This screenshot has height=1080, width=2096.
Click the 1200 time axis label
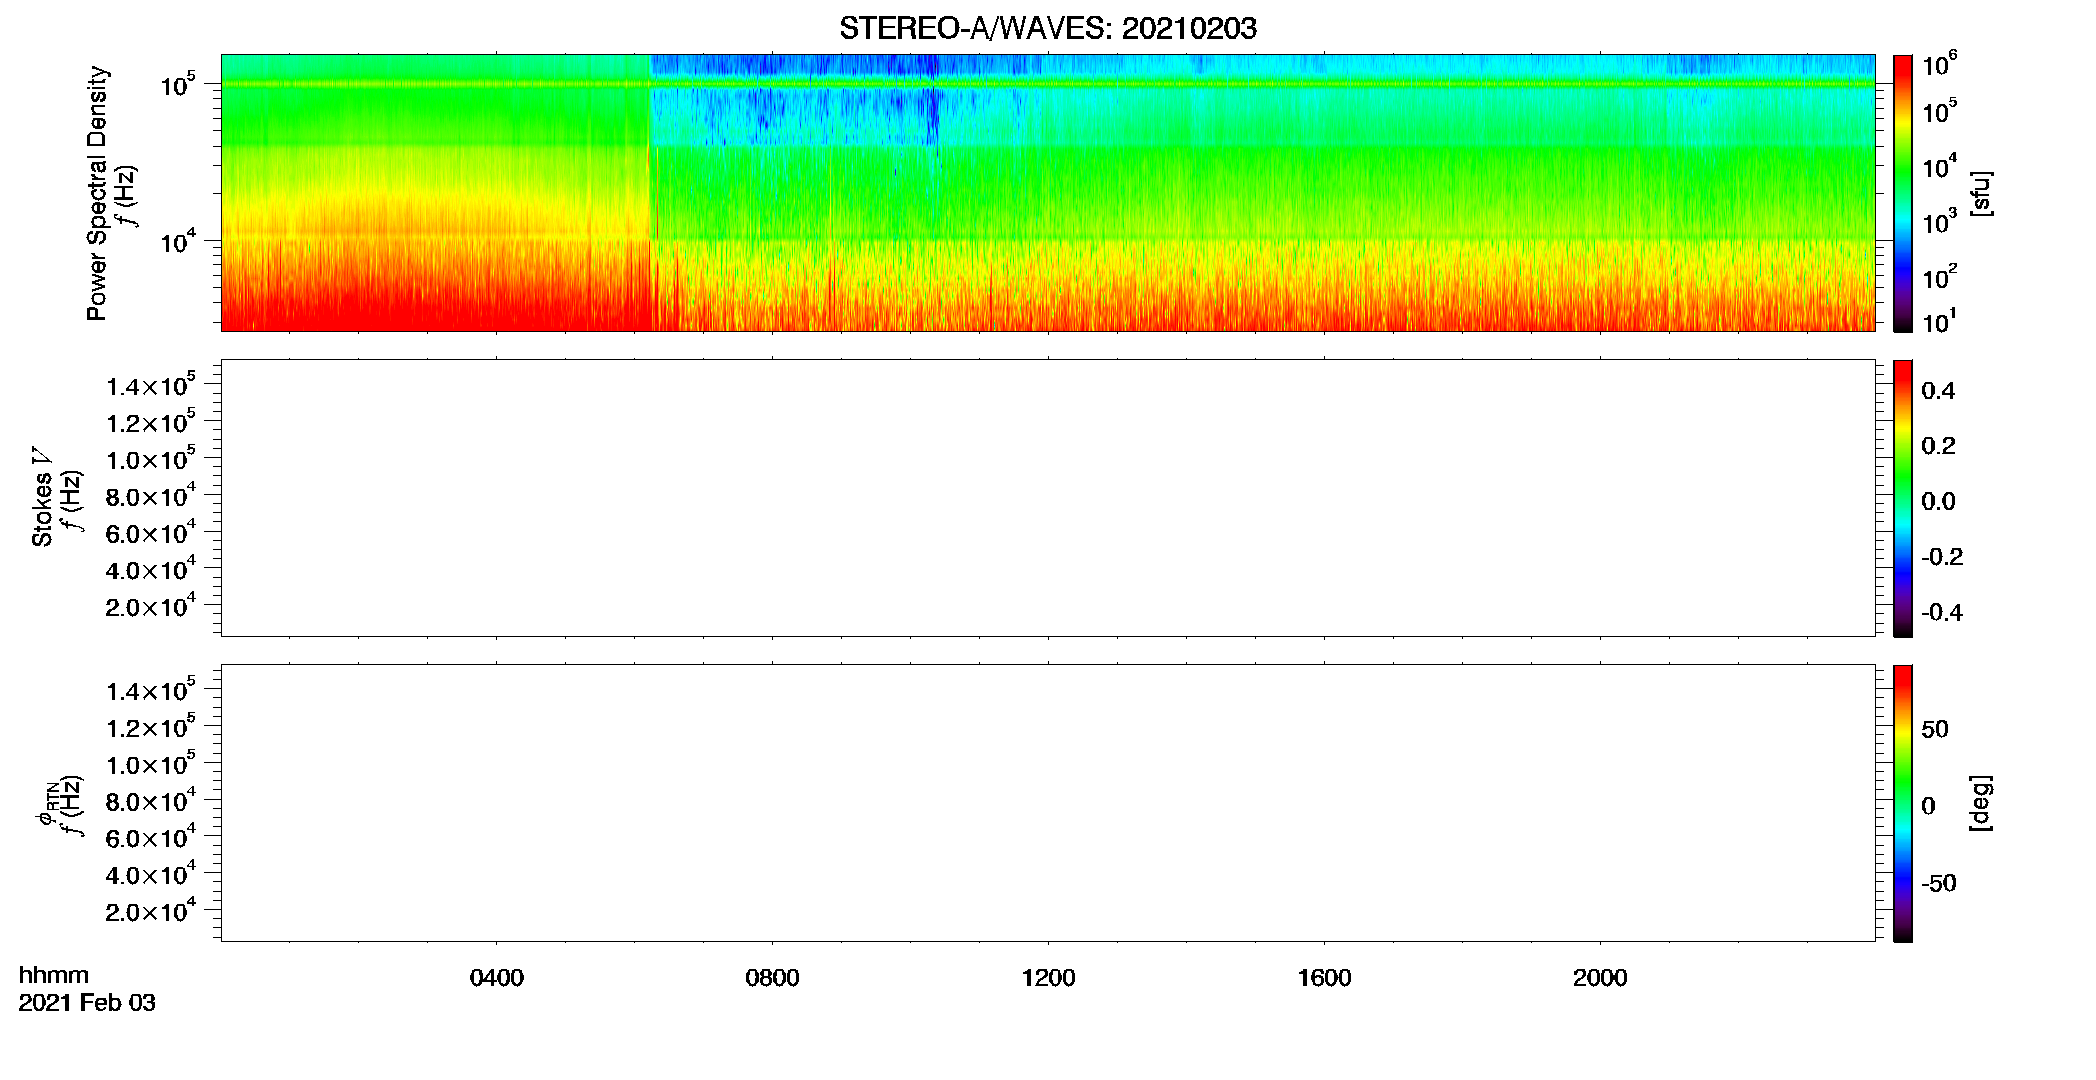[x=1048, y=977]
